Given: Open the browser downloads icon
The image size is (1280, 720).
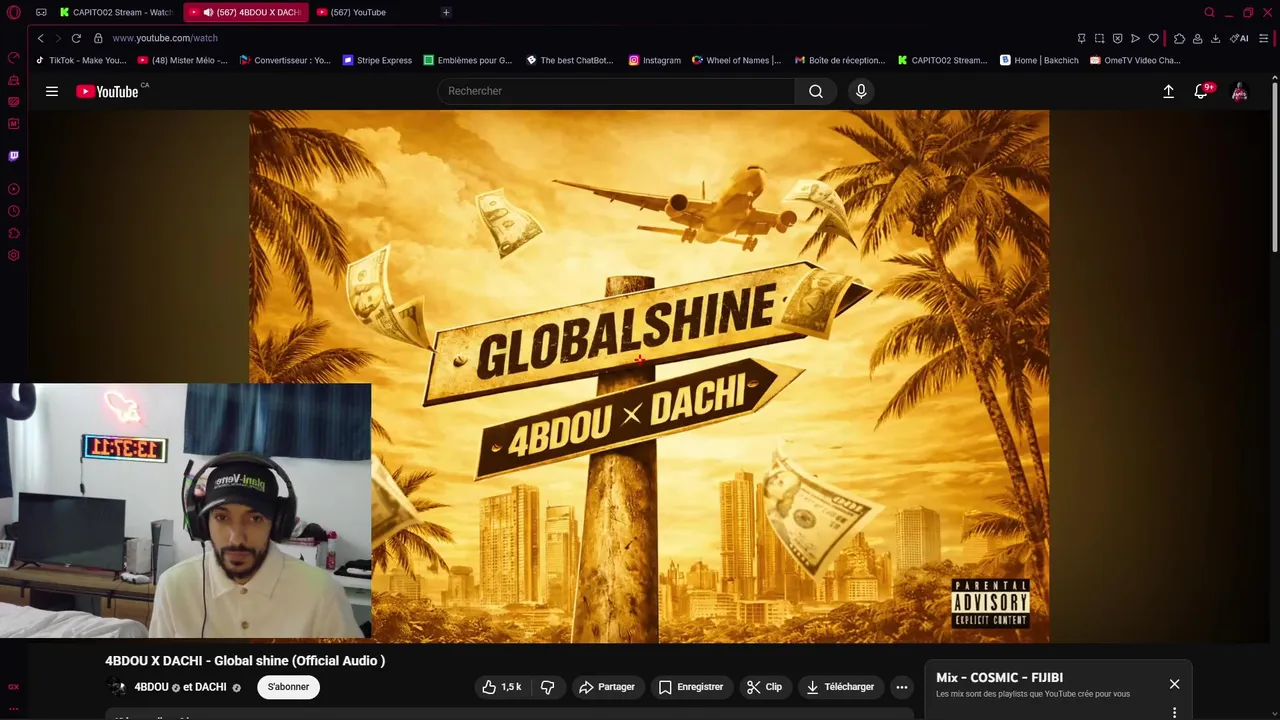Looking at the screenshot, I should point(1215,38).
